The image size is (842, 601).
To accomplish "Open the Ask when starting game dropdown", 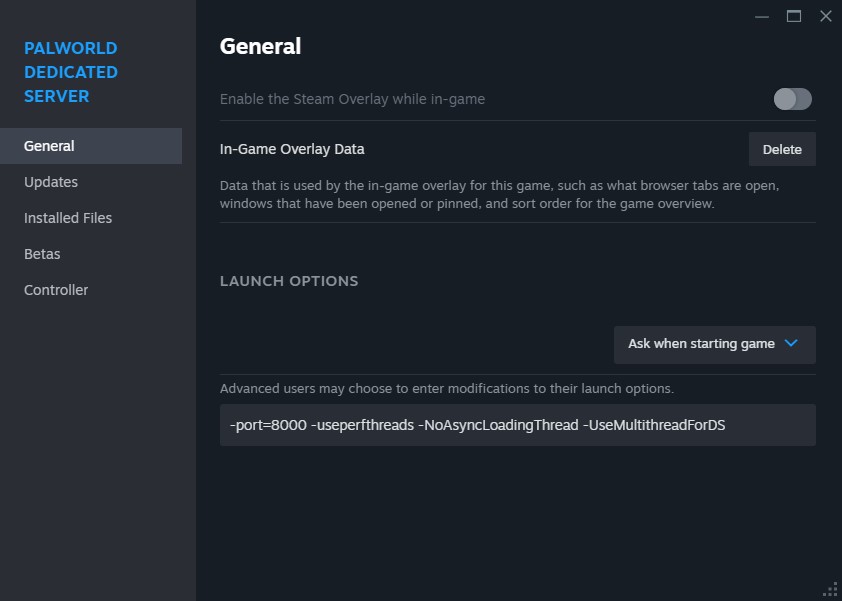I will click(714, 343).
